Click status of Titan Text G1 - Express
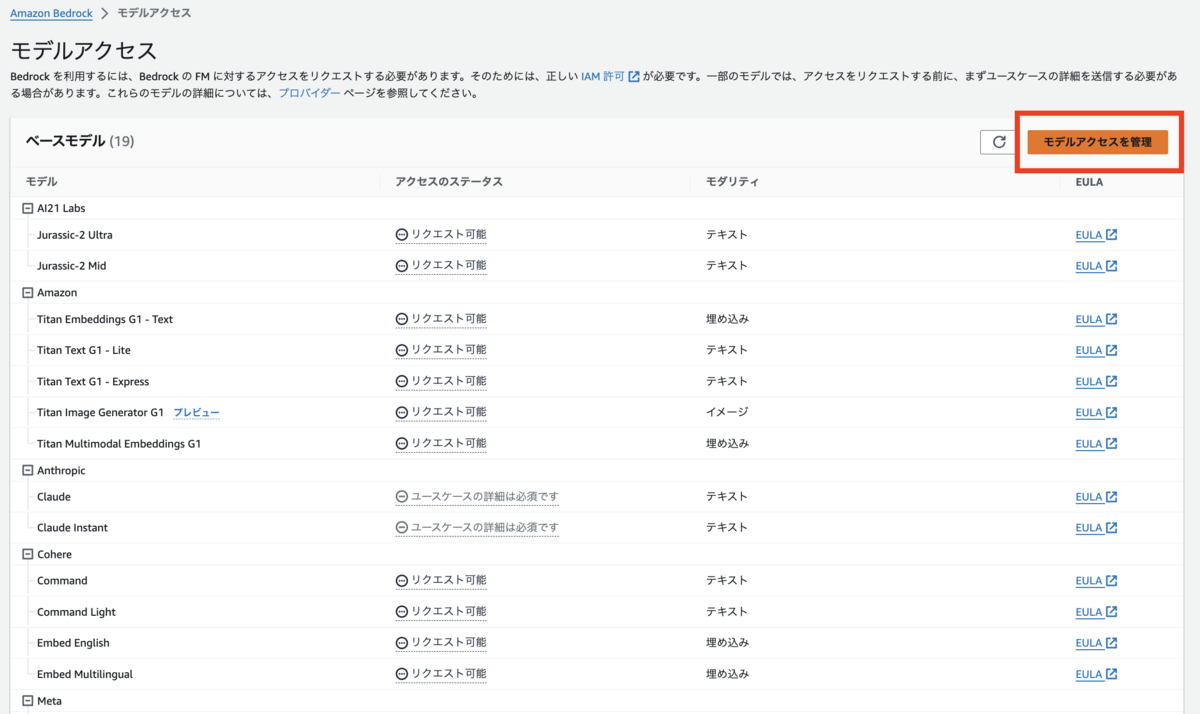 (x=441, y=381)
